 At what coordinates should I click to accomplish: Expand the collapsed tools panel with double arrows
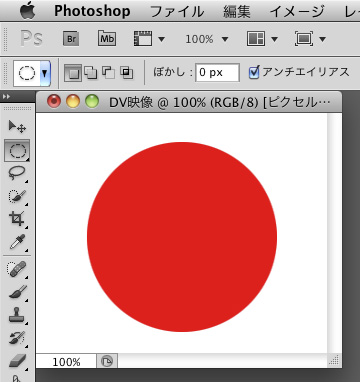pyautogui.click(x=6, y=97)
